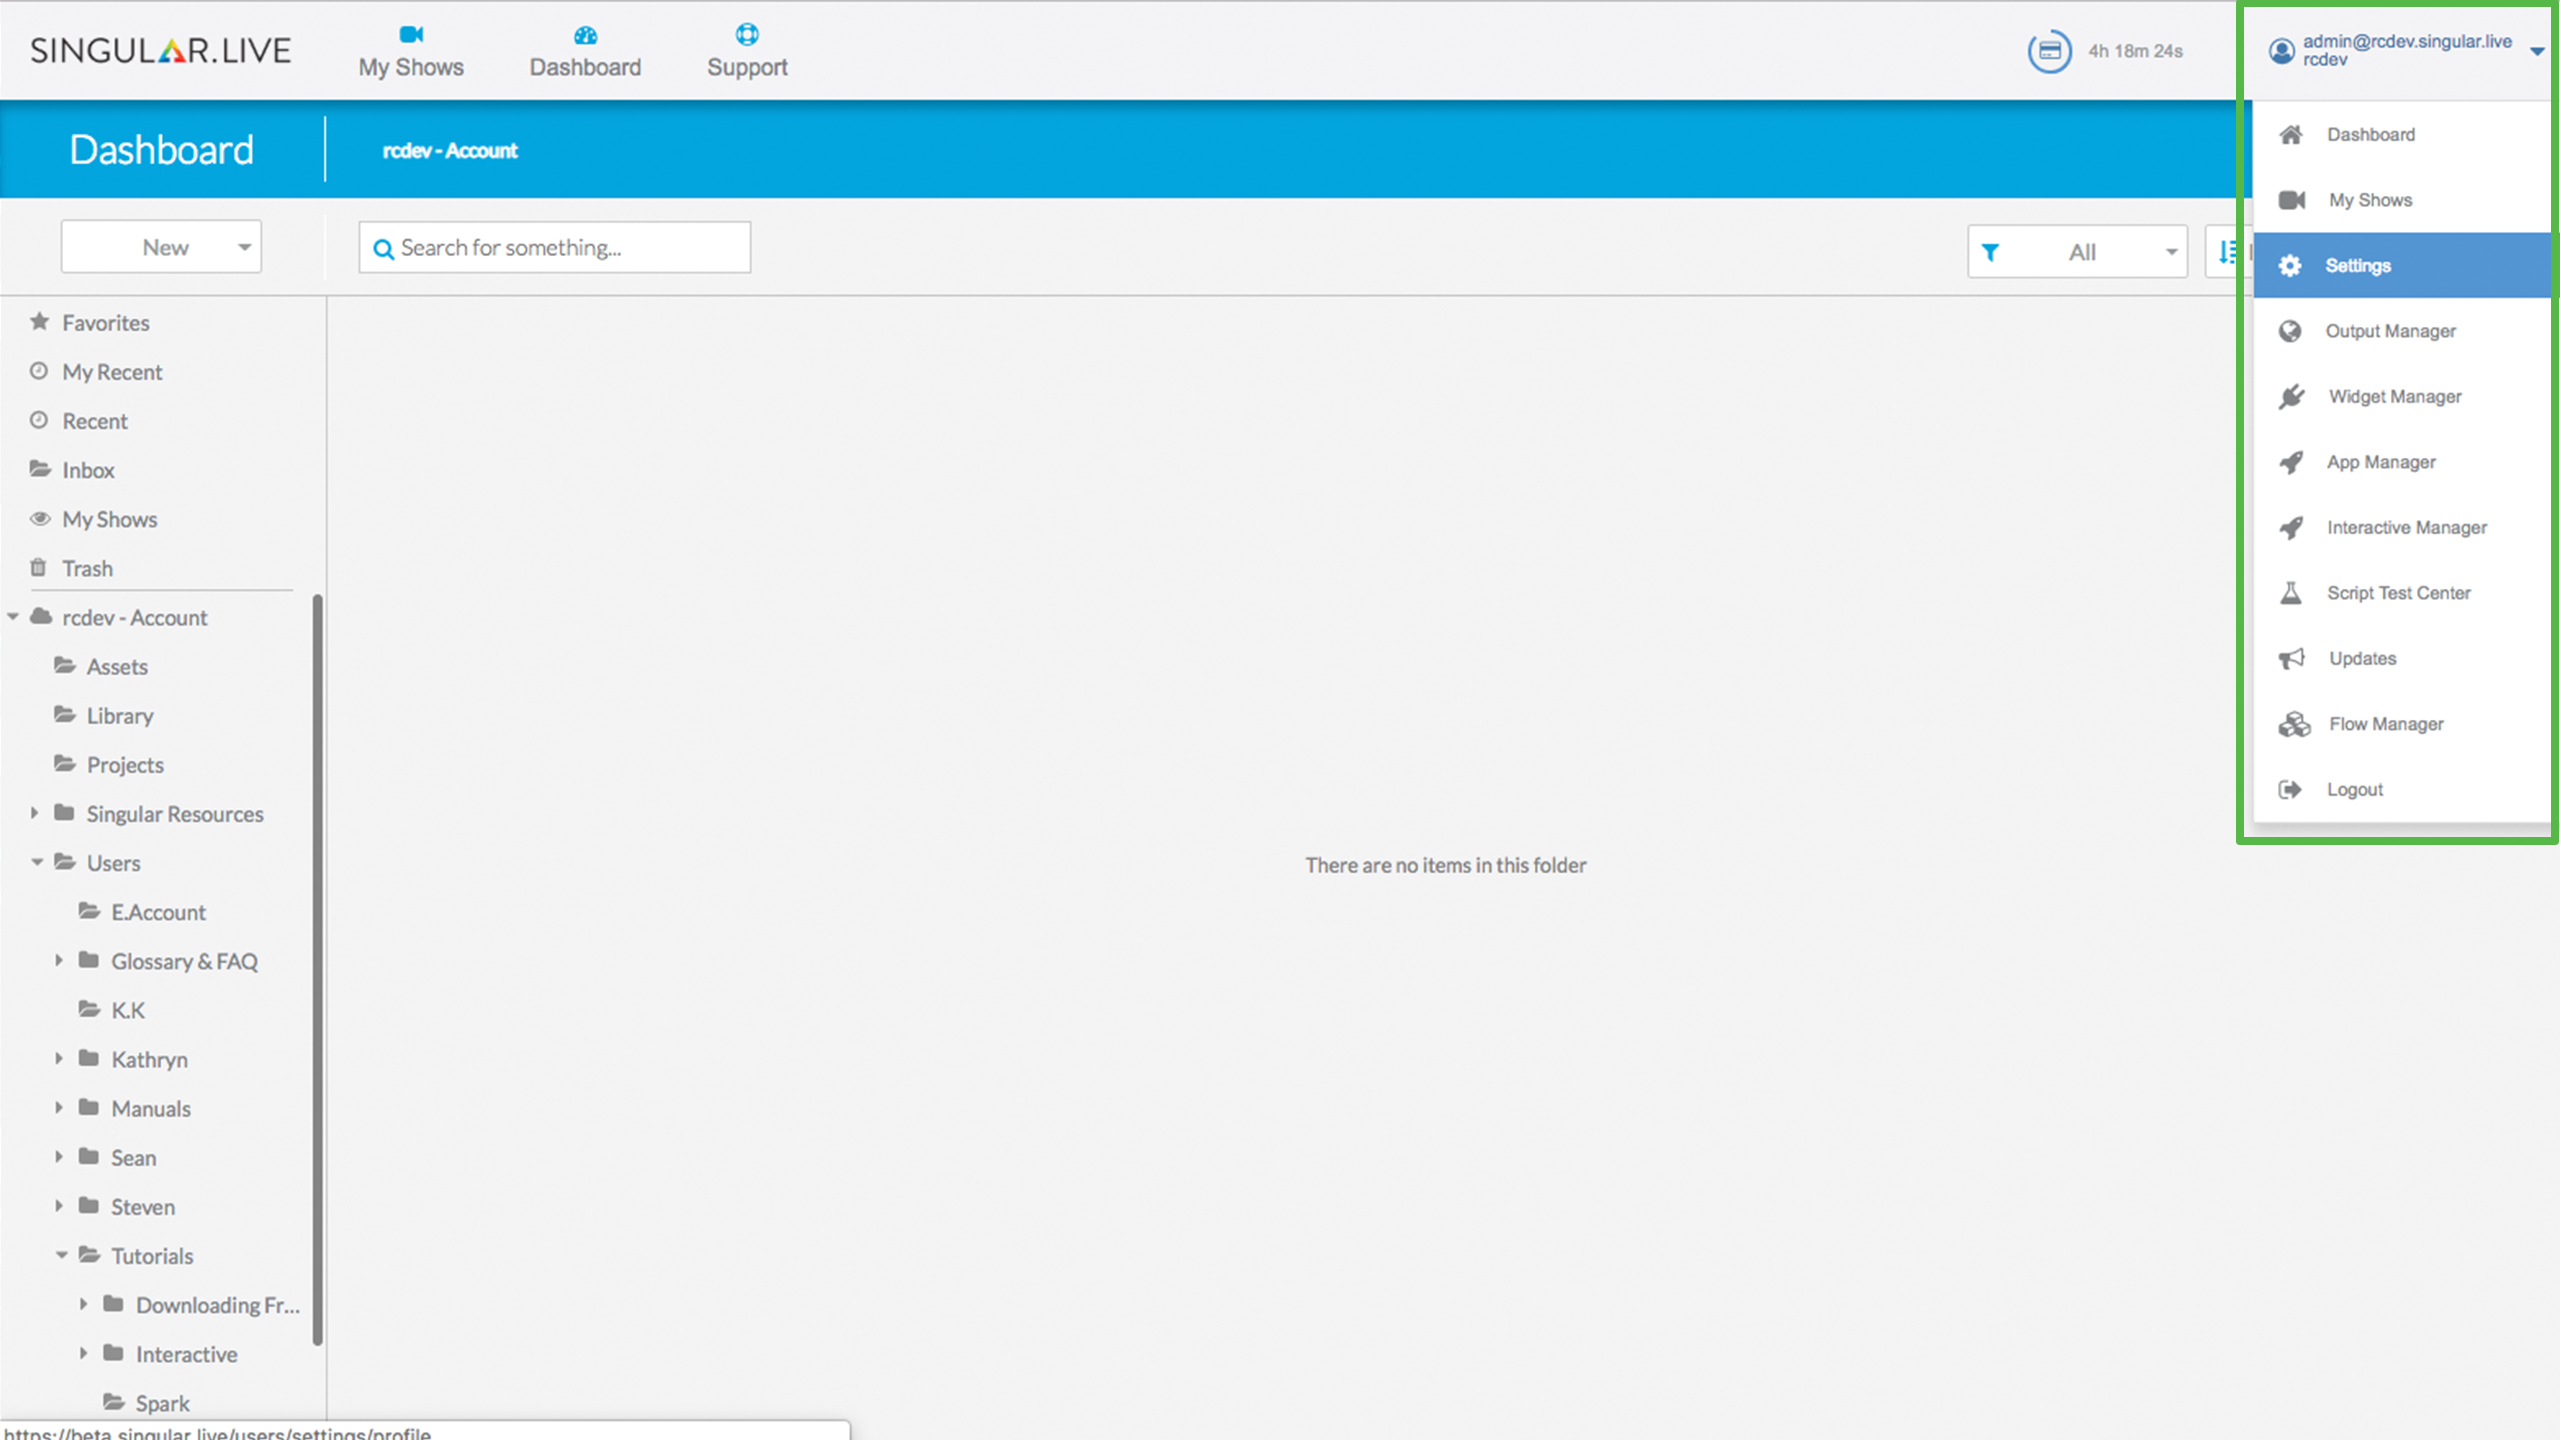Click the admin user avatar icon
Image resolution: width=2561 pixels, height=1440 pixels.
click(2281, 51)
